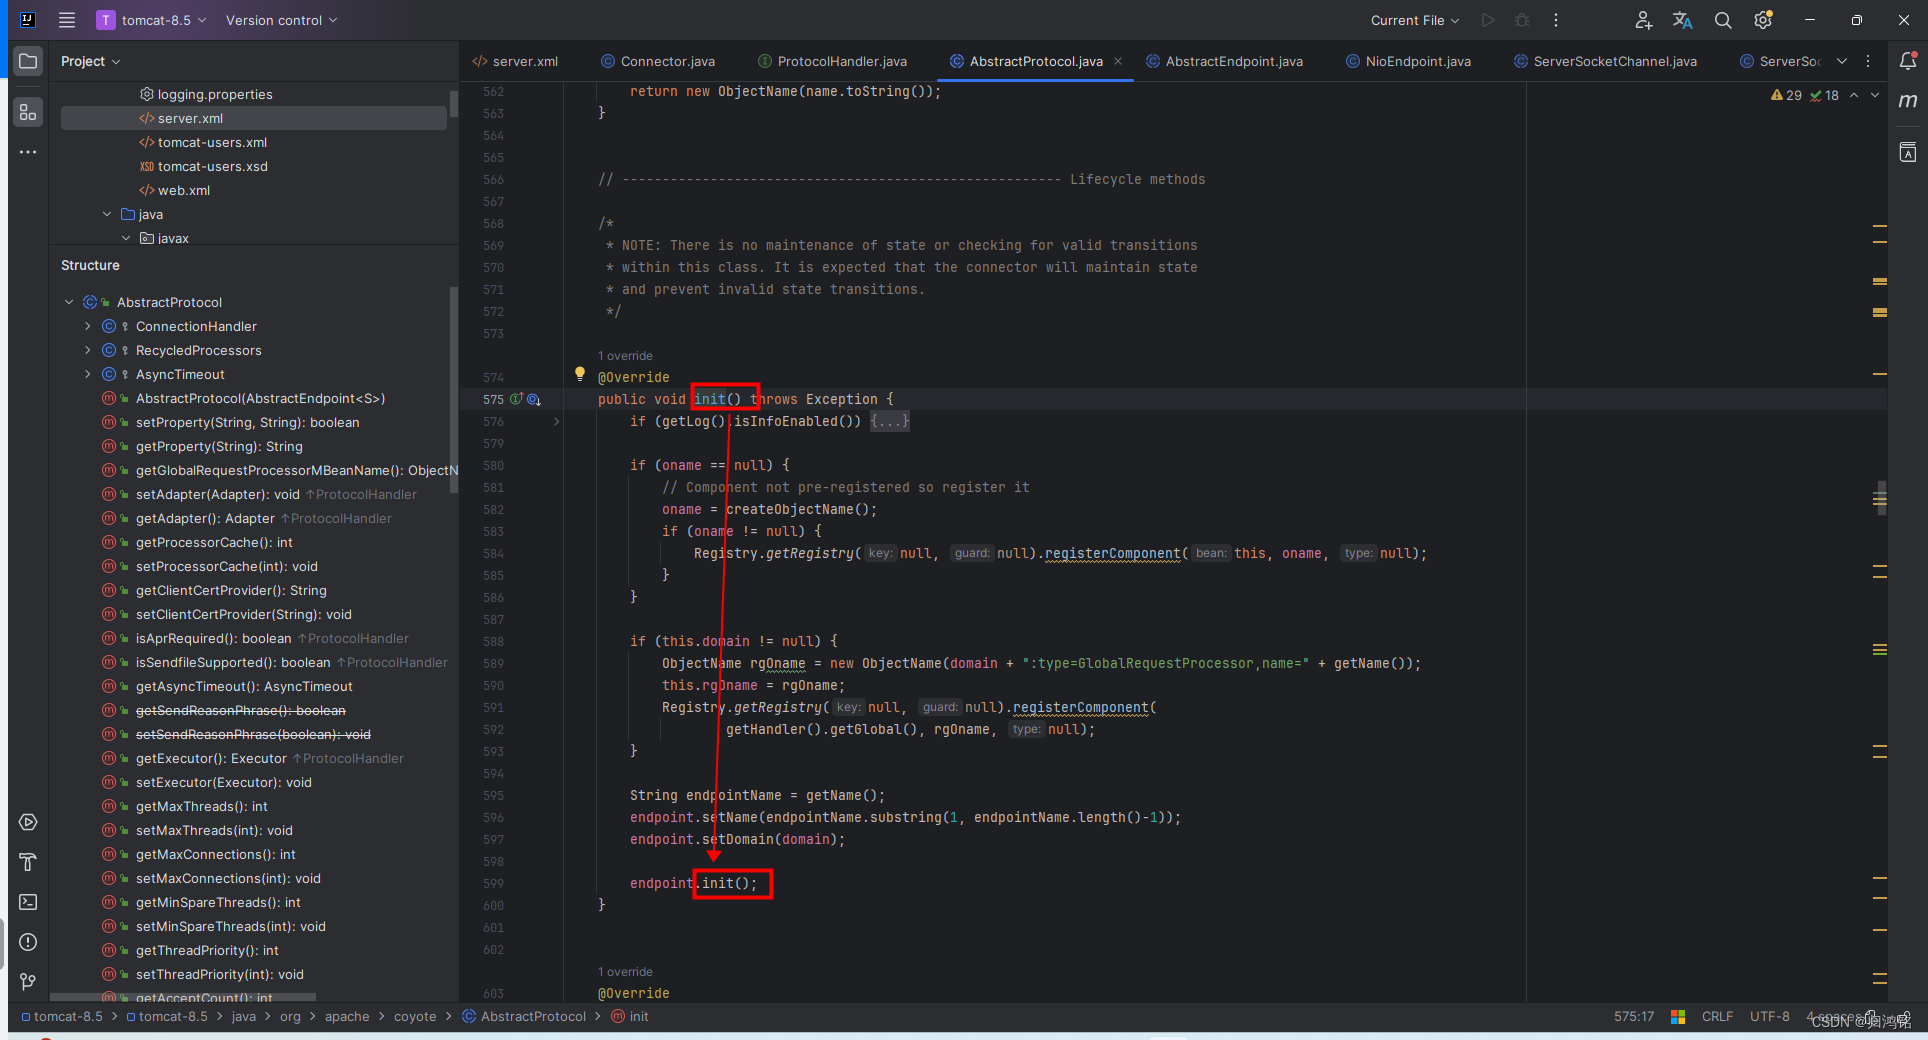Expand folded code block on line 576
The width and height of the screenshot is (1928, 1040).
point(557,421)
